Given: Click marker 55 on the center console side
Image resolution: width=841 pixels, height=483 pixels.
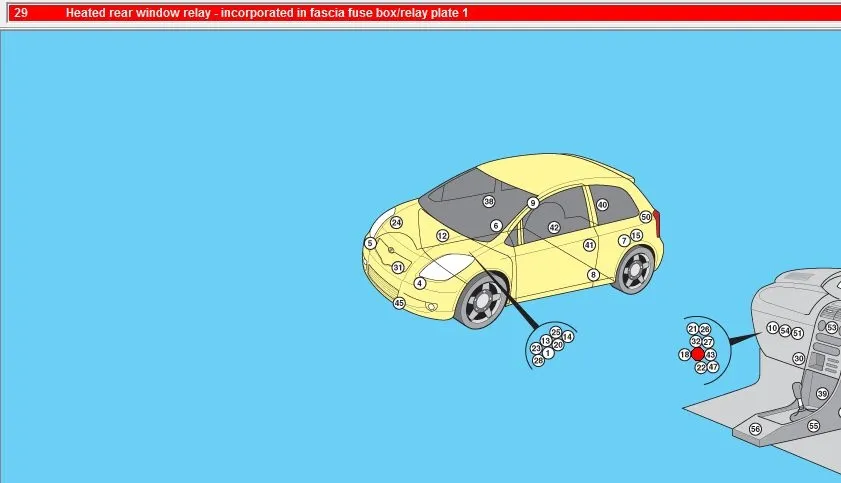Looking at the screenshot, I should click(813, 426).
